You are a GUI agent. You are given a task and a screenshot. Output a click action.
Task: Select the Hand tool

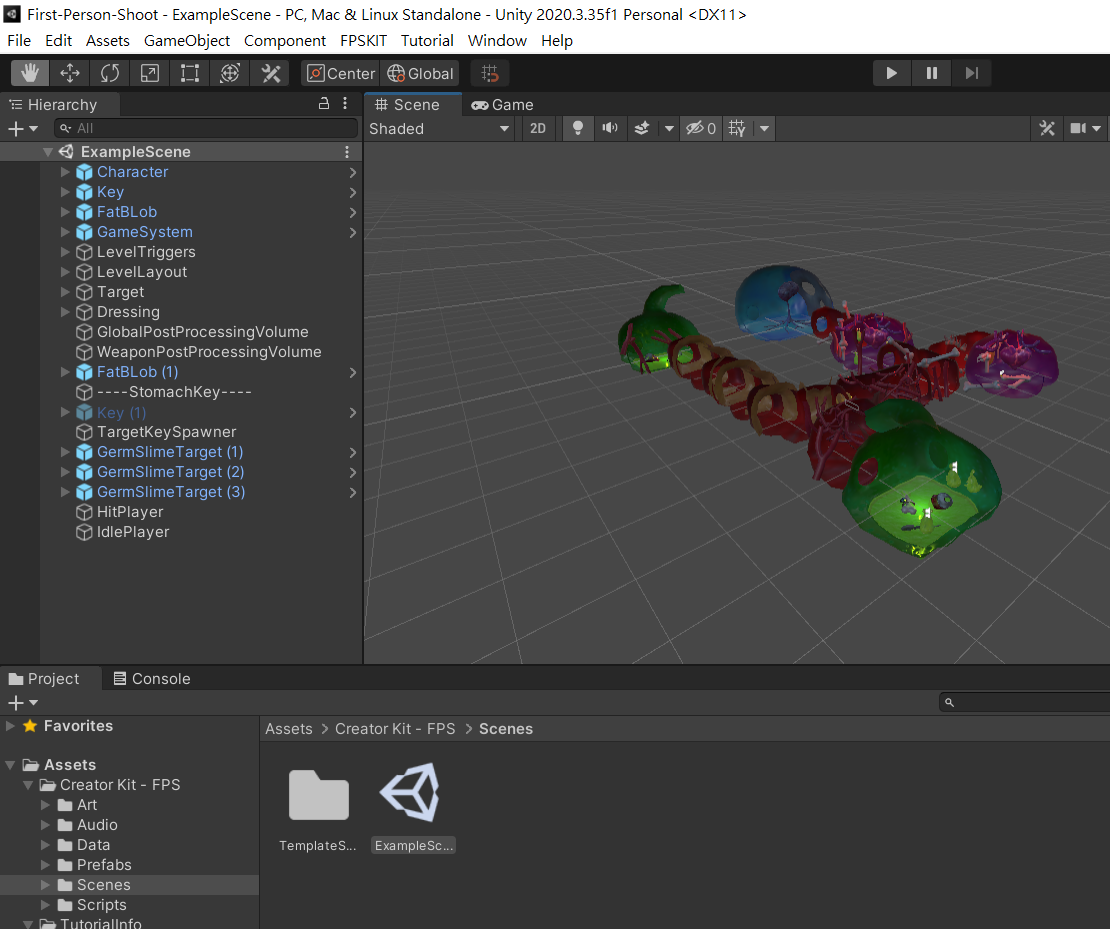(x=30, y=73)
